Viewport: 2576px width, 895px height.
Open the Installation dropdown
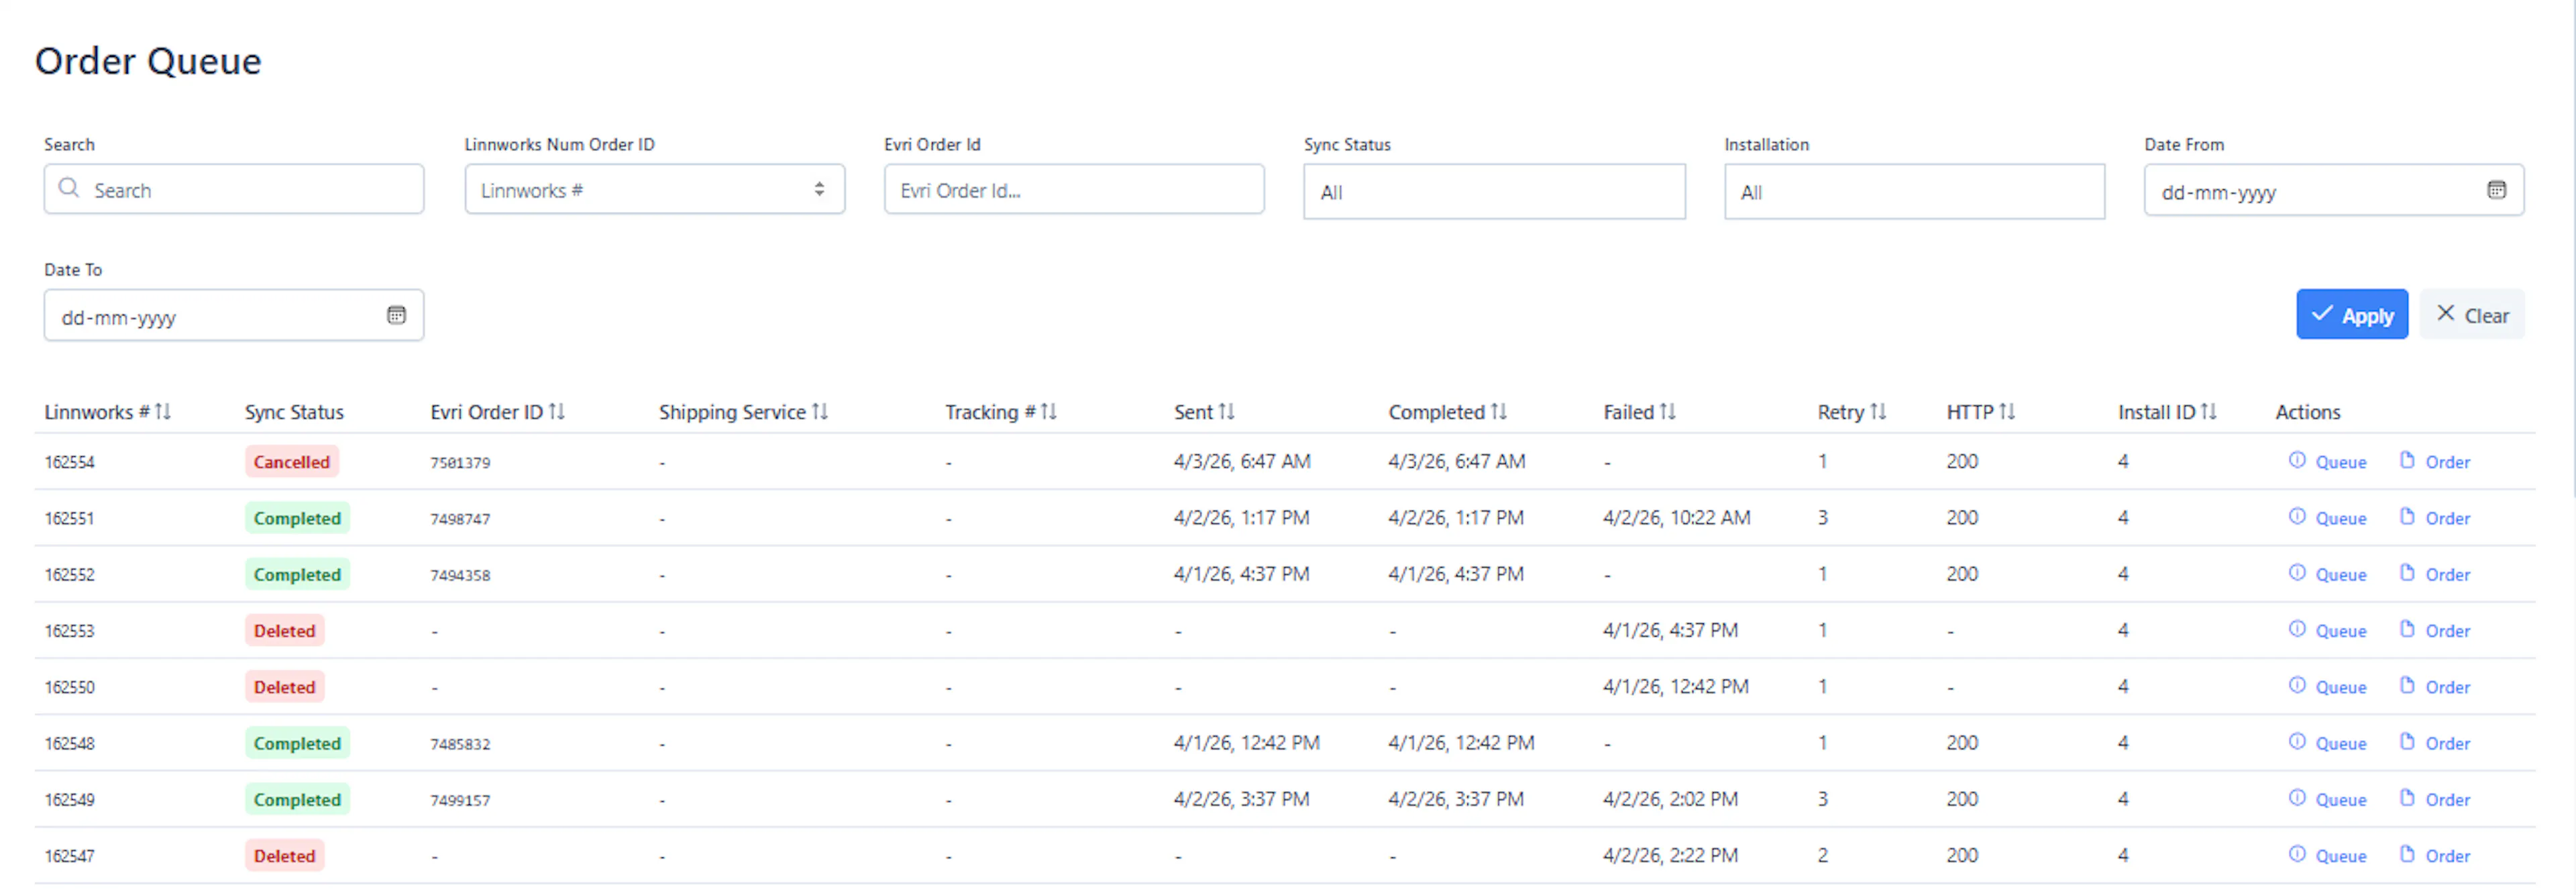pos(1914,192)
